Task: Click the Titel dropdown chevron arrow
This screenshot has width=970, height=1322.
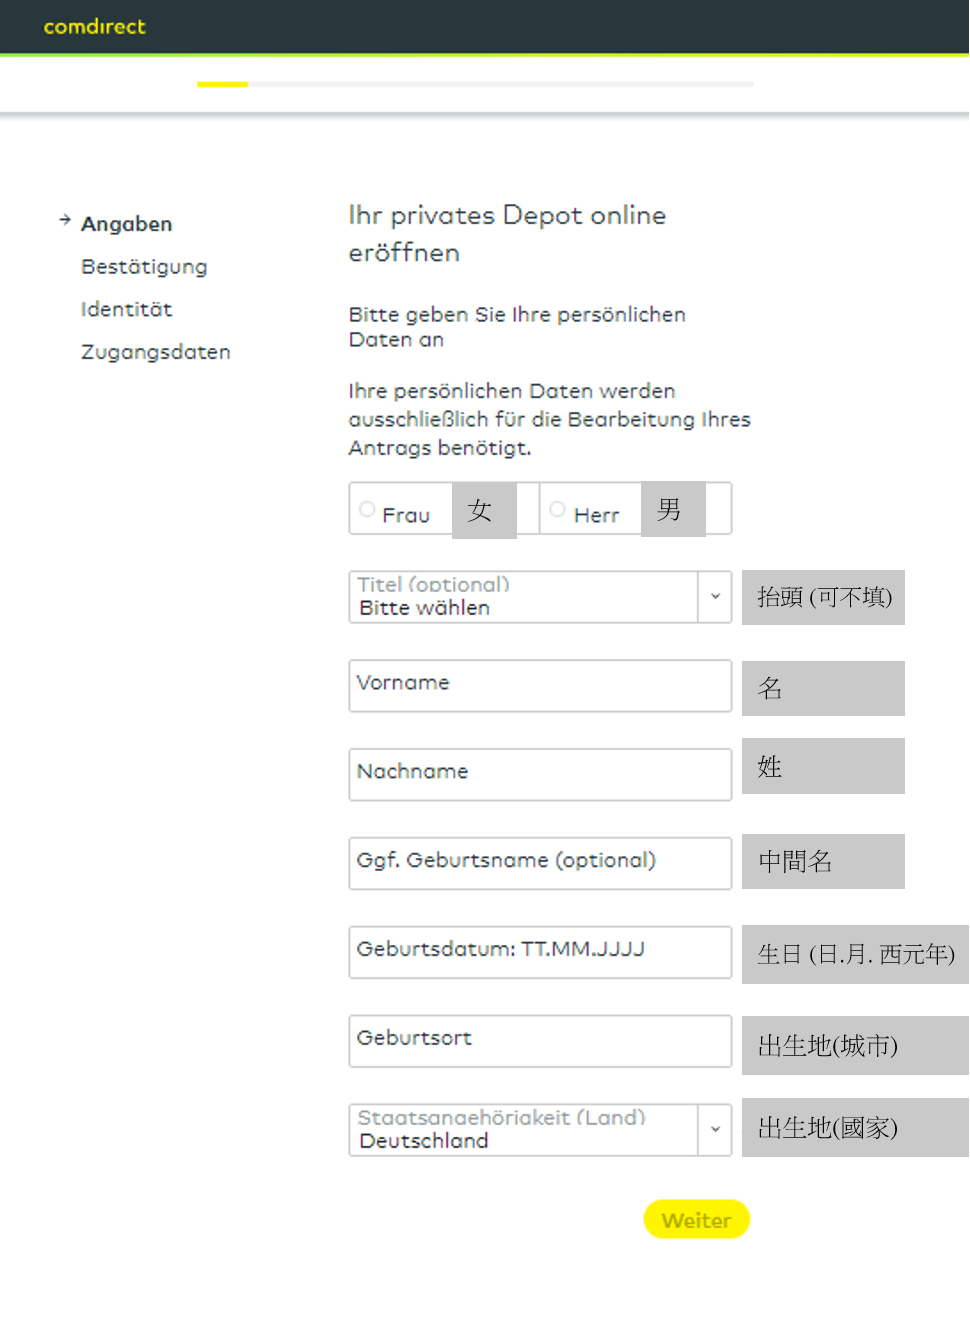Action: (x=715, y=597)
